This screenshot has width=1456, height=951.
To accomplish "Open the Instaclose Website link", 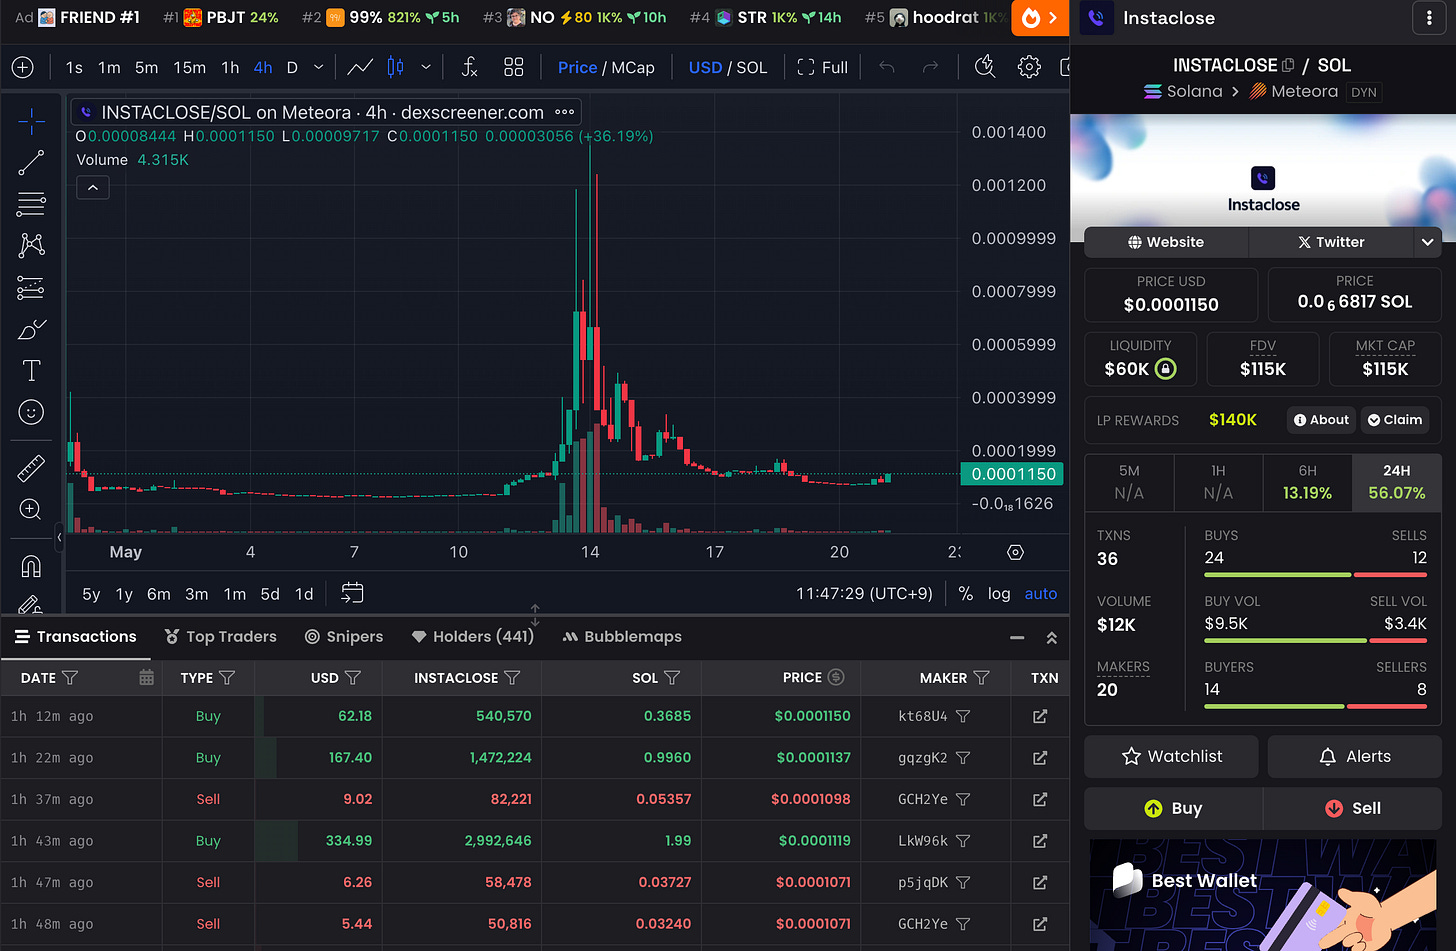I will (1166, 242).
